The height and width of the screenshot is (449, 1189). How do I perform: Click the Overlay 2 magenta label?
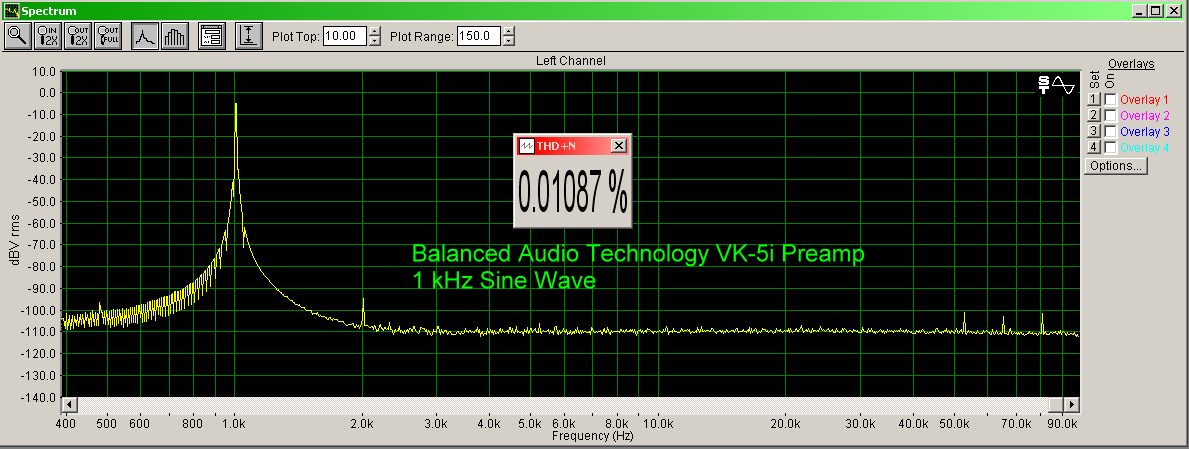[1144, 115]
